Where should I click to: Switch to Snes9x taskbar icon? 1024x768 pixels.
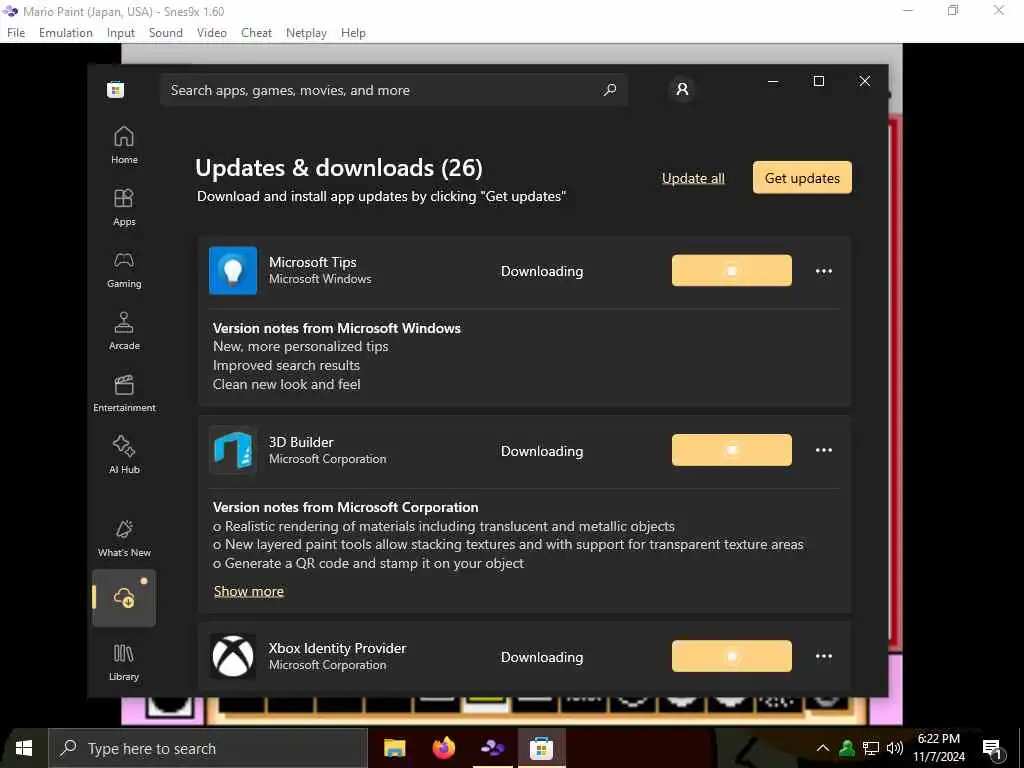[492, 748]
